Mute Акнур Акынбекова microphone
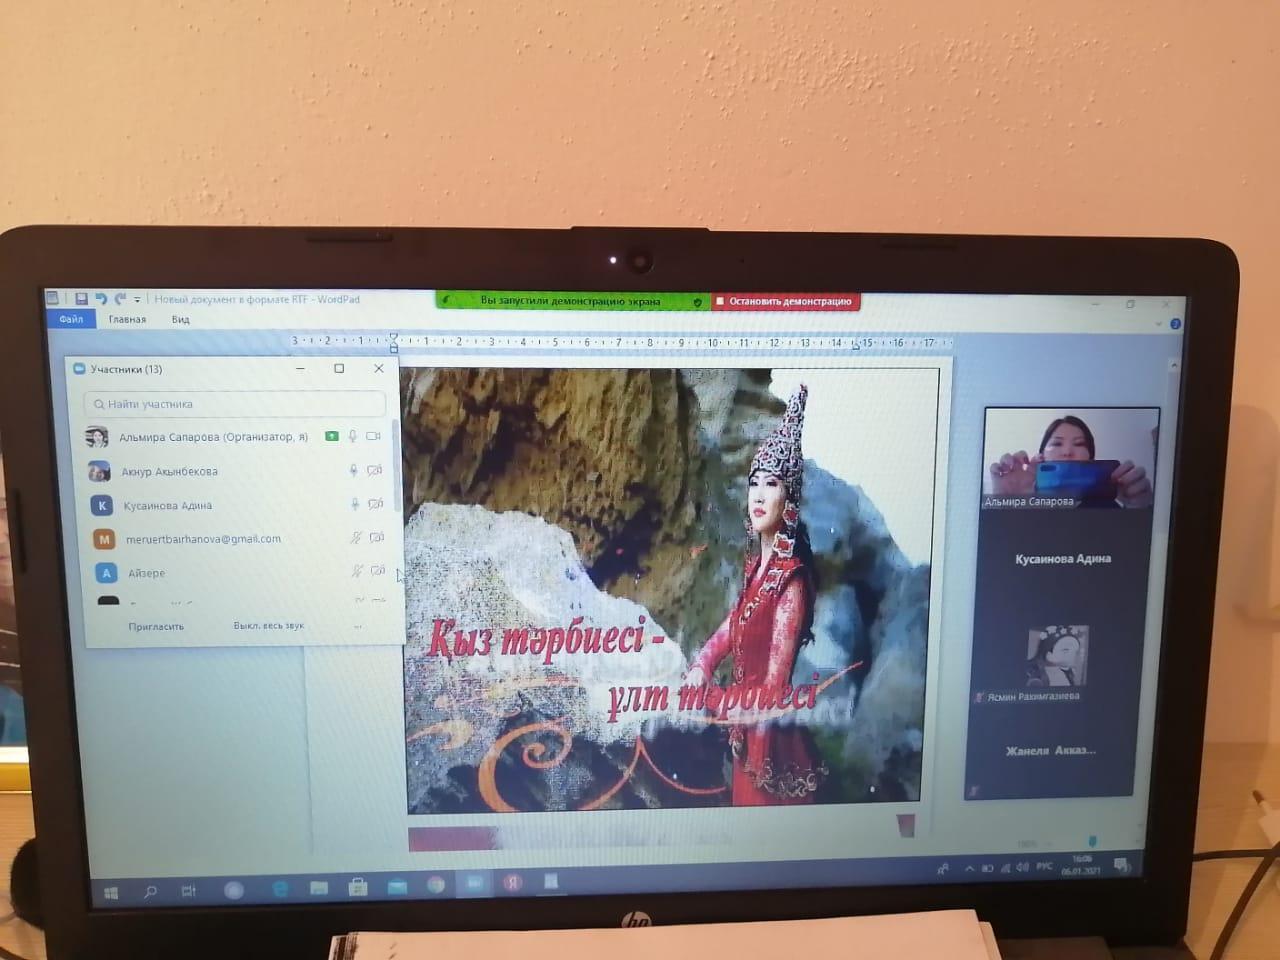The image size is (1280, 960). [x=353, y=471]
